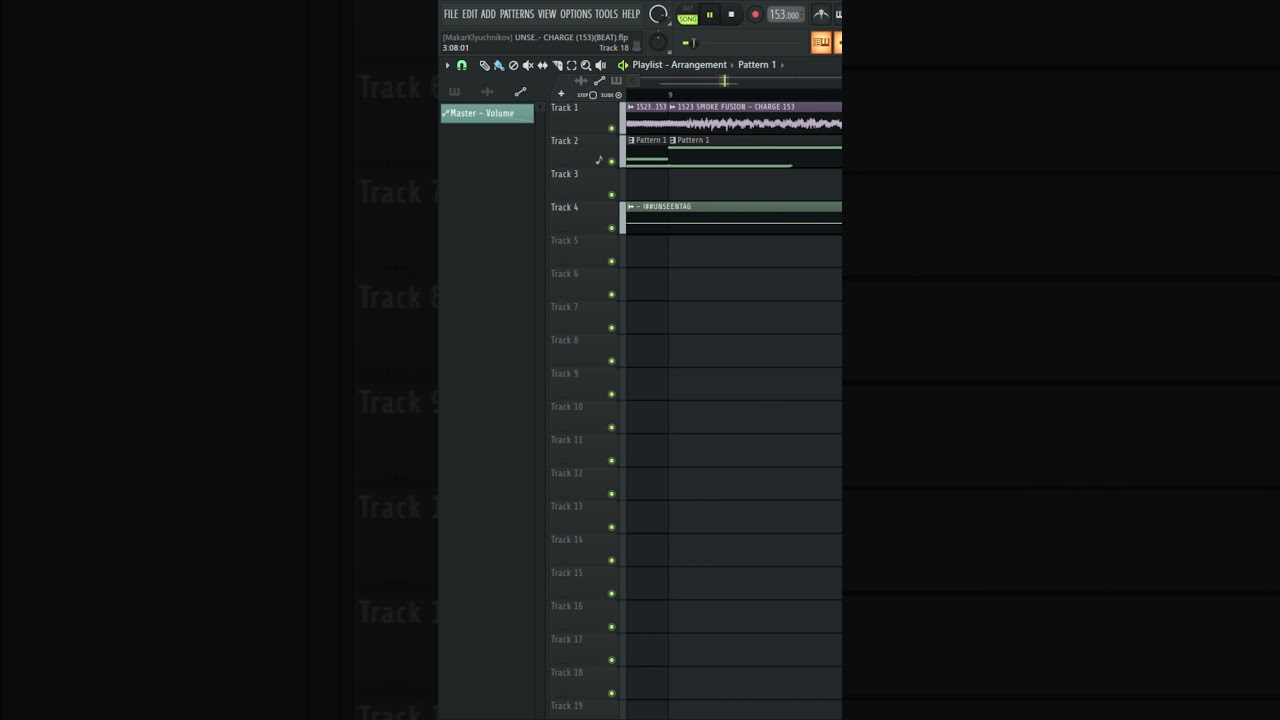Toggle STEP editing mode

pyautogui.click(x=587, y=95)
